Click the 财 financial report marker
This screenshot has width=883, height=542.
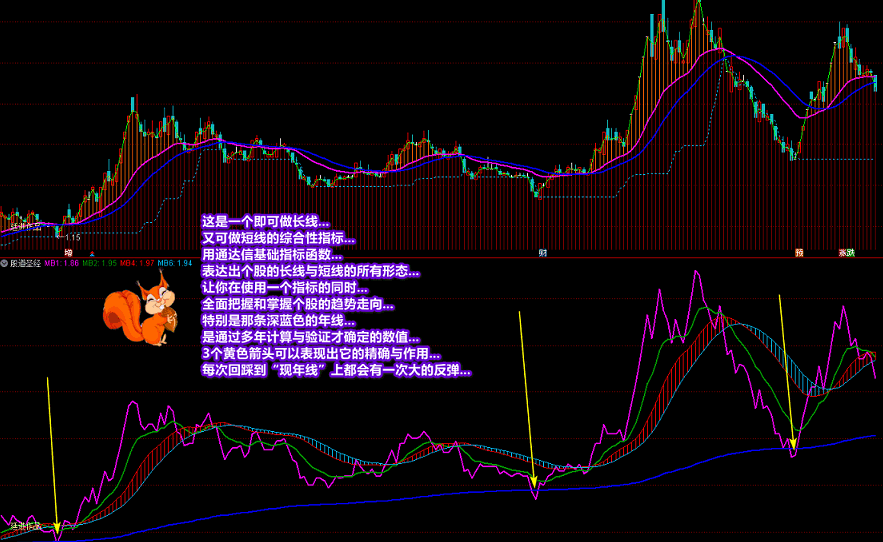tap(542, 253)
